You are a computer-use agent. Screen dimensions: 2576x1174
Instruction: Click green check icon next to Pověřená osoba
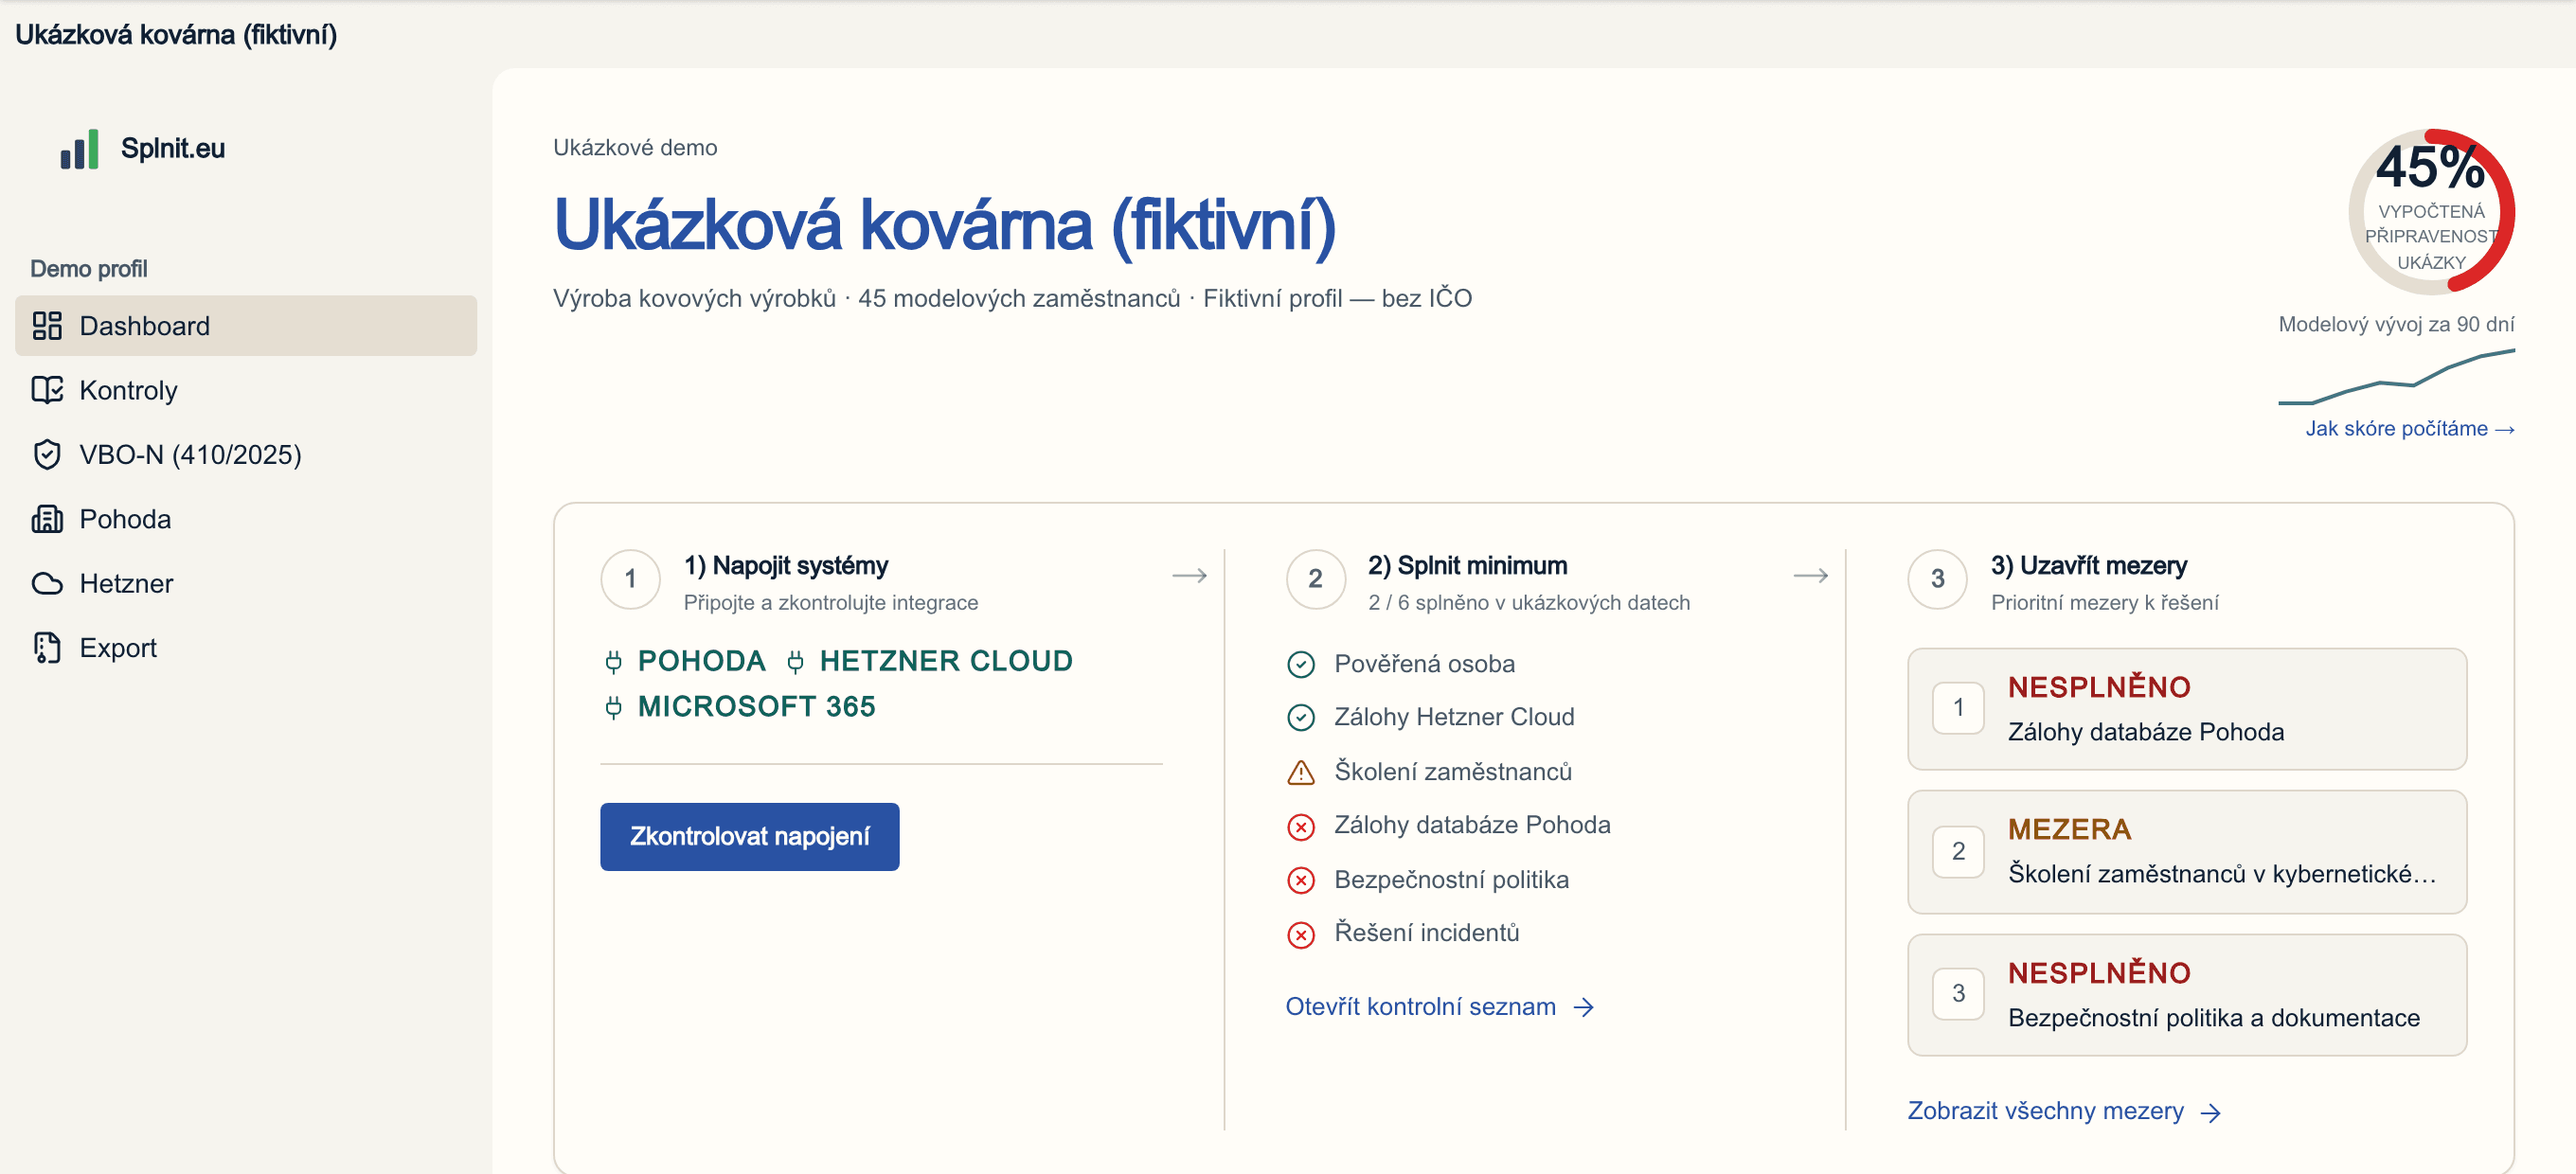tap(1301, 665)
